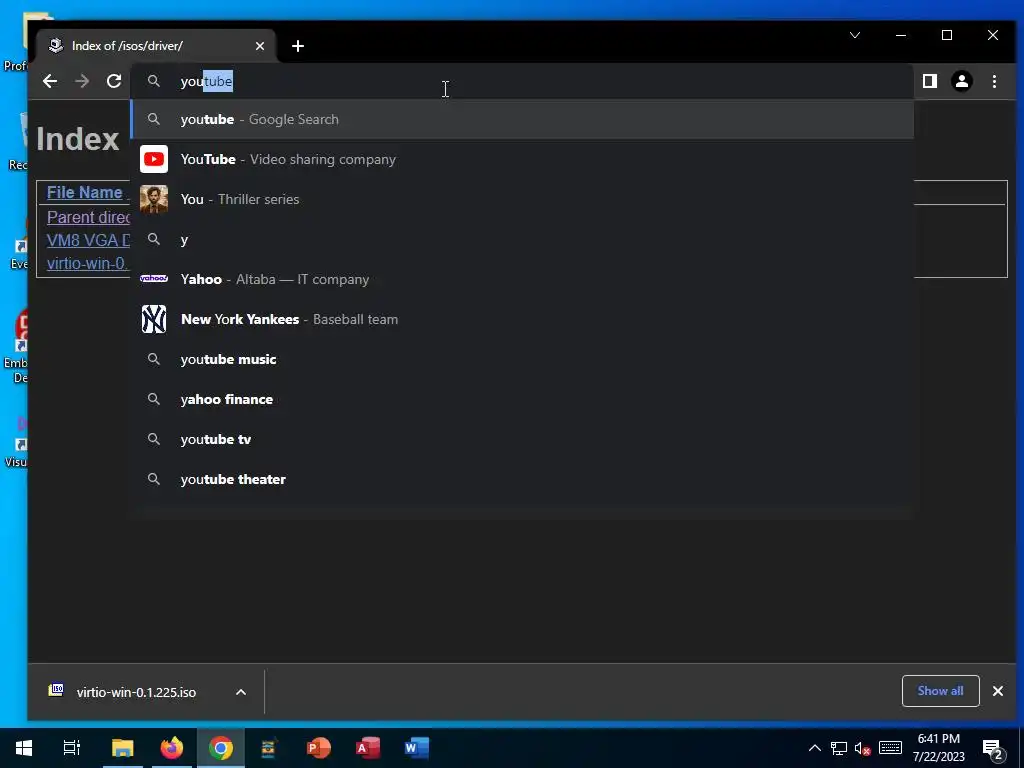This screenshot has height=768, width=1024.
Task: Select 'youtube tv' suggestion
Action: 522,440
